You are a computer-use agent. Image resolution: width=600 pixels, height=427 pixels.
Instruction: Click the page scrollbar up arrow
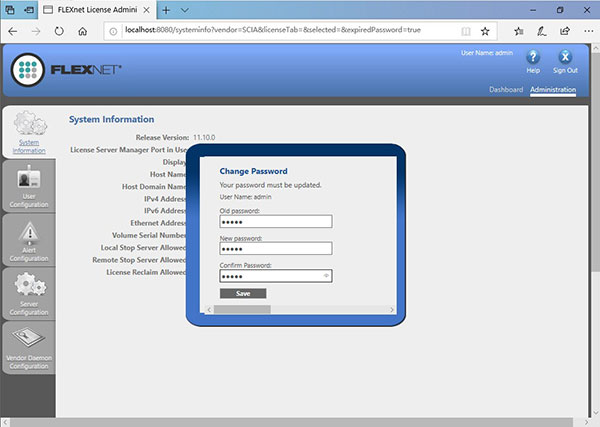pos(595,48)
